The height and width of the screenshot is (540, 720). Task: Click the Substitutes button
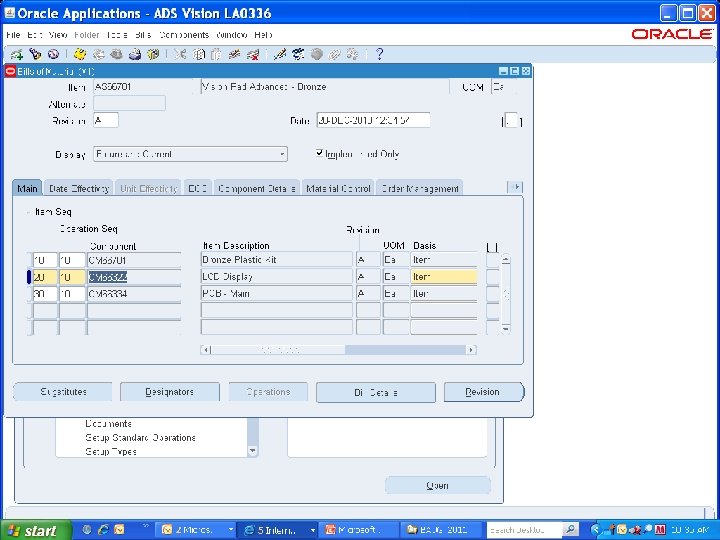63,392
